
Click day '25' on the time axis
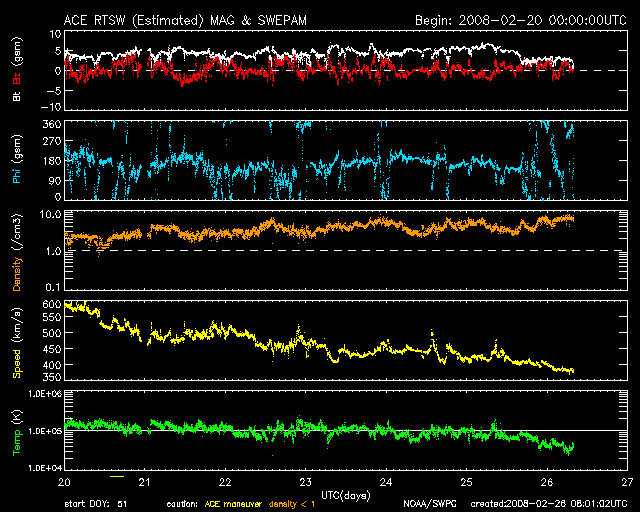(x=466, y=482)
